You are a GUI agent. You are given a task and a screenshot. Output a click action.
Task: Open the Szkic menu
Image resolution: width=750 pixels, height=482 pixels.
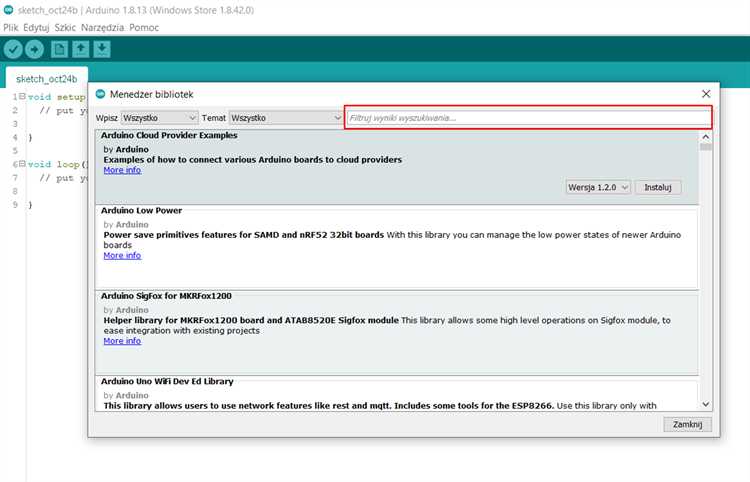[65, 27]
